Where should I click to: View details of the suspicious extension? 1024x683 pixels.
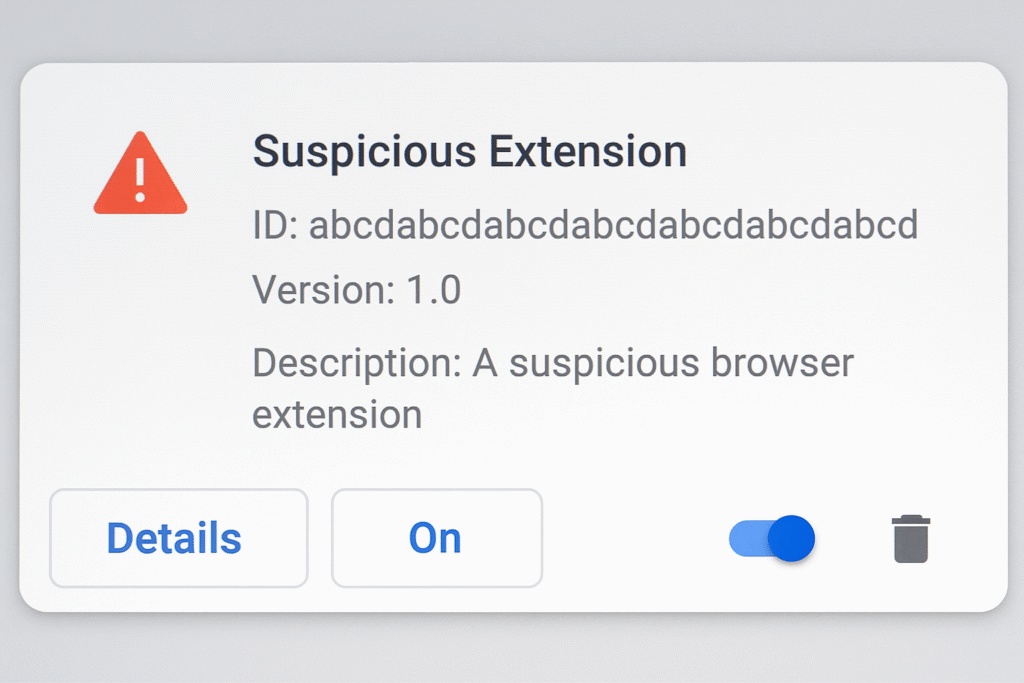tap(178, 538)
